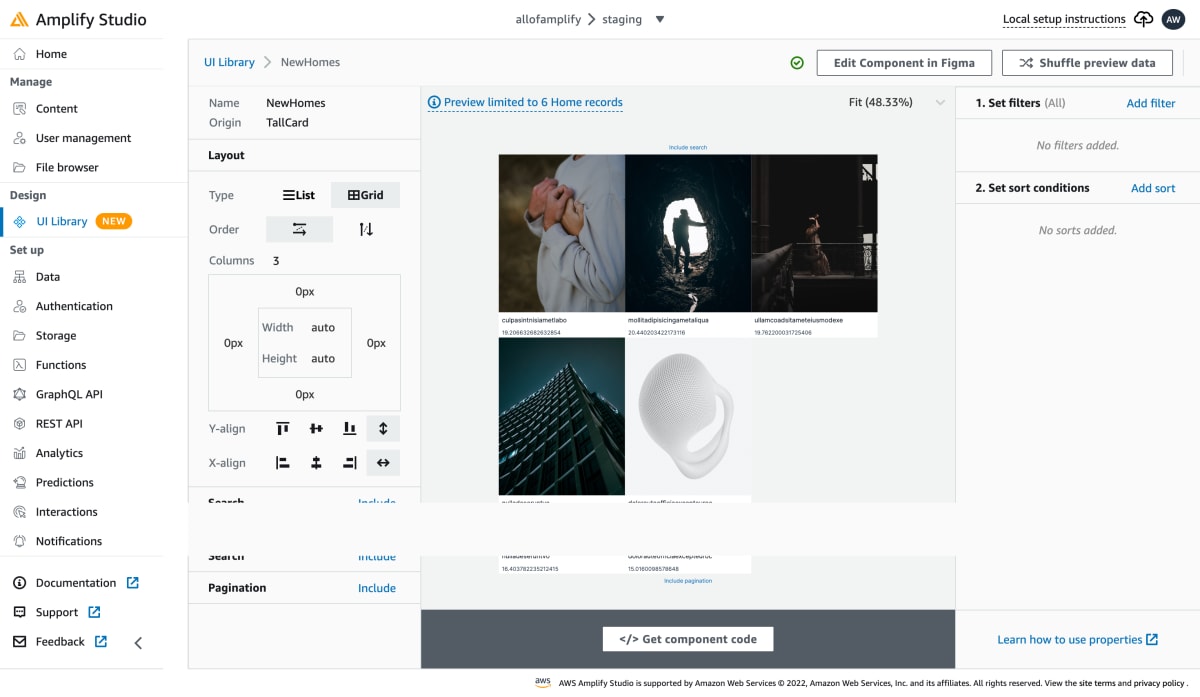Image resolution: width=1200 pixels, height=697 pixels.
Task: Open File browser in sidebar
Action: (x=67, y=167)
